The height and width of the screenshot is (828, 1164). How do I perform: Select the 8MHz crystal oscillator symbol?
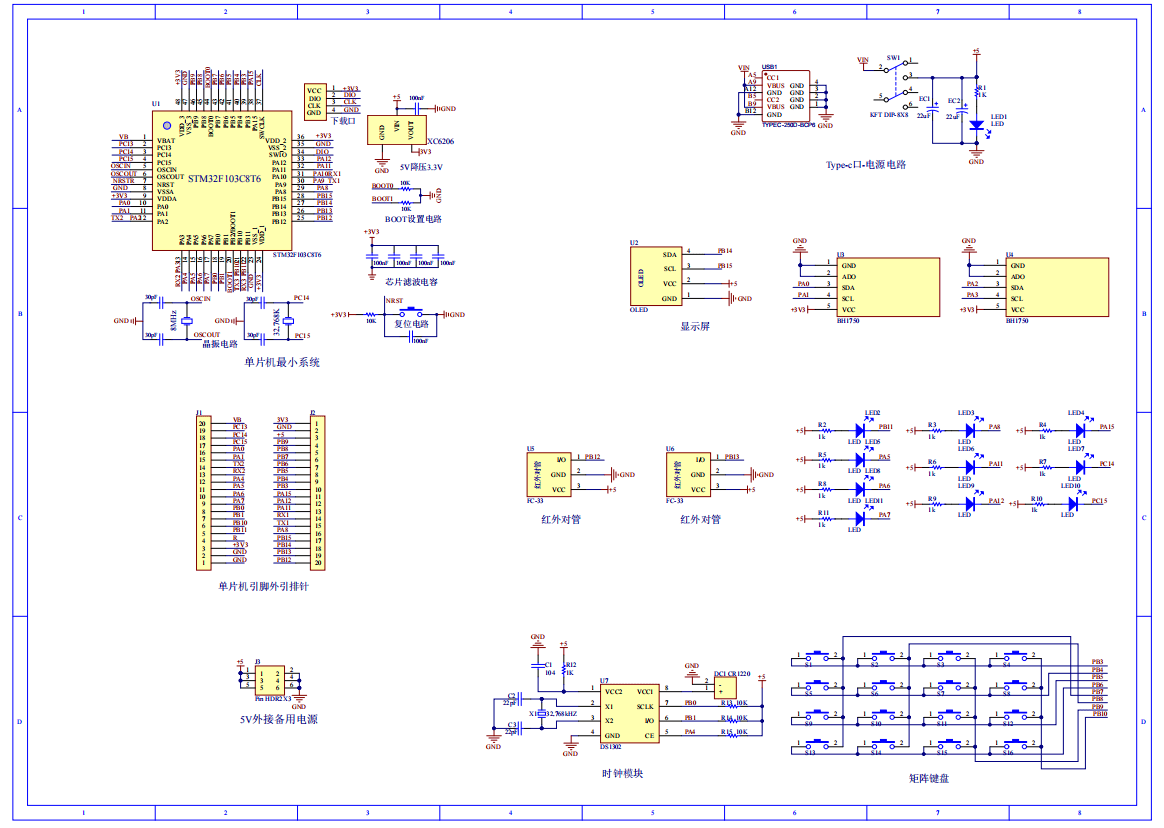(187, 321)
